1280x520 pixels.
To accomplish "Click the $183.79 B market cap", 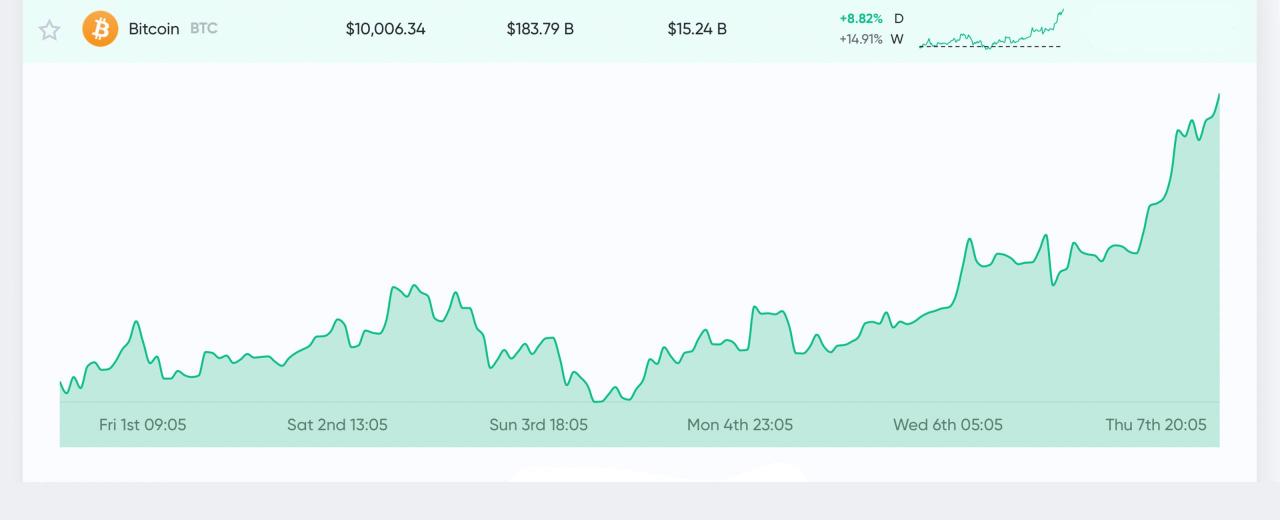I will (x=540, y=29).
